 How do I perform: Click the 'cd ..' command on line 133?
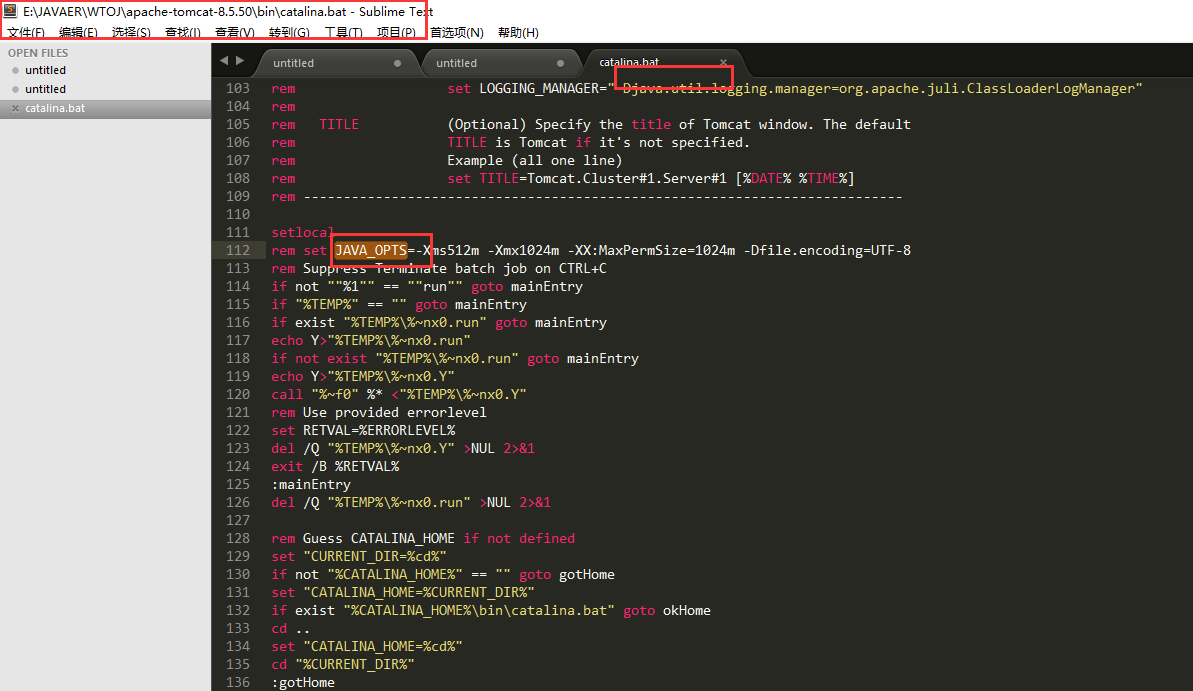click(x=291, y=629)
